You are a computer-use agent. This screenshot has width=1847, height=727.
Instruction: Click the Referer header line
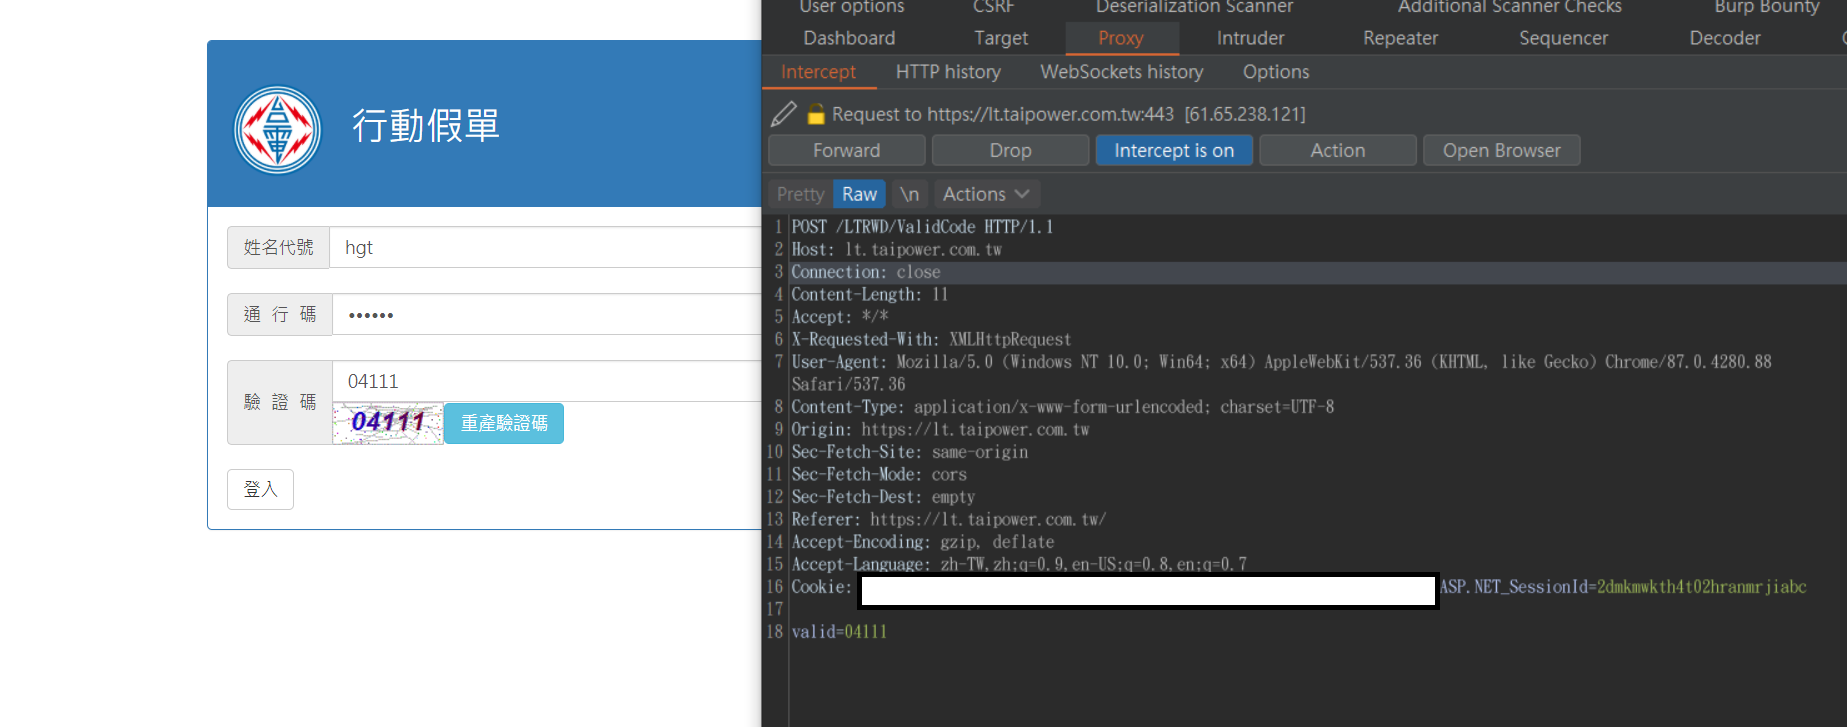click(x=949, y=519)
